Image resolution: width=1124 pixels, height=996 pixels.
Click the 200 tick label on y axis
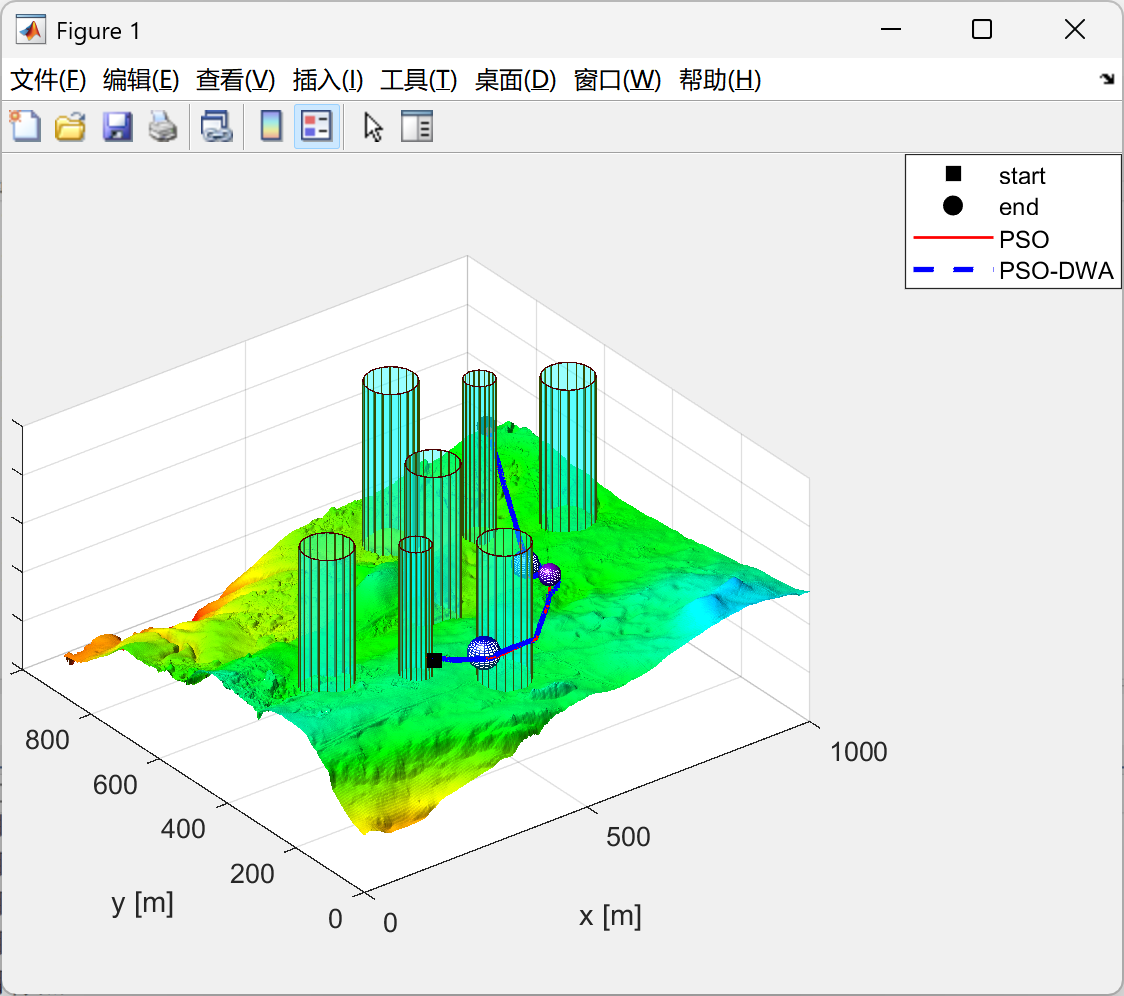click(x=252, y=873)
